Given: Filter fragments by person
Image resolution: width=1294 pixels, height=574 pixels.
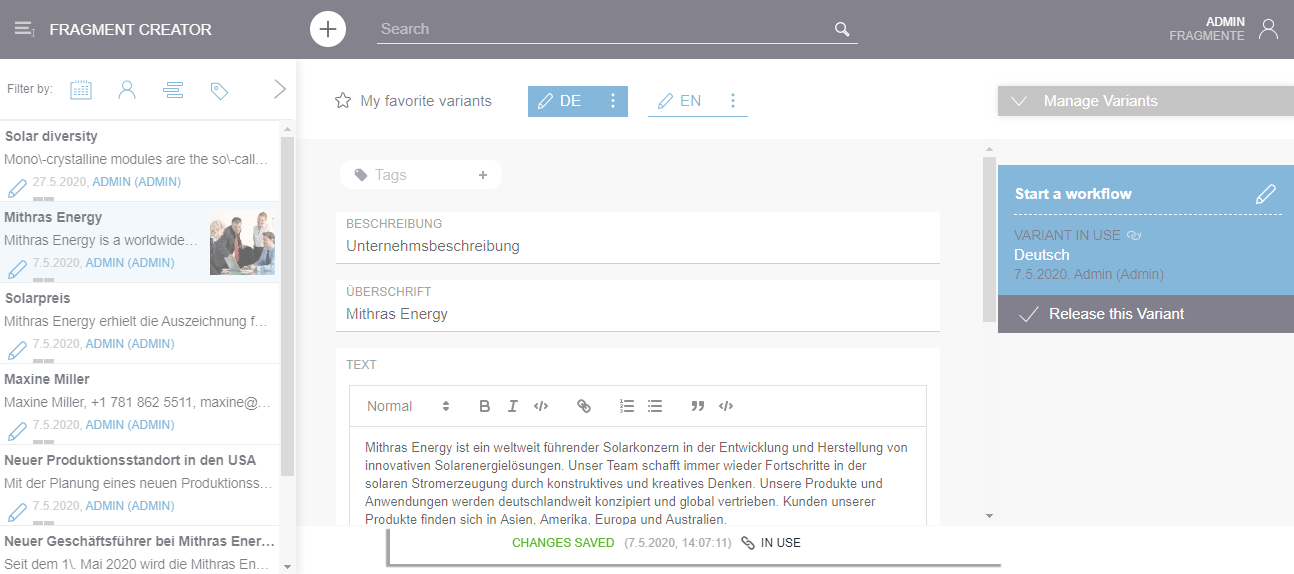Looking at the screenshot, I should [x=127, y=90].
